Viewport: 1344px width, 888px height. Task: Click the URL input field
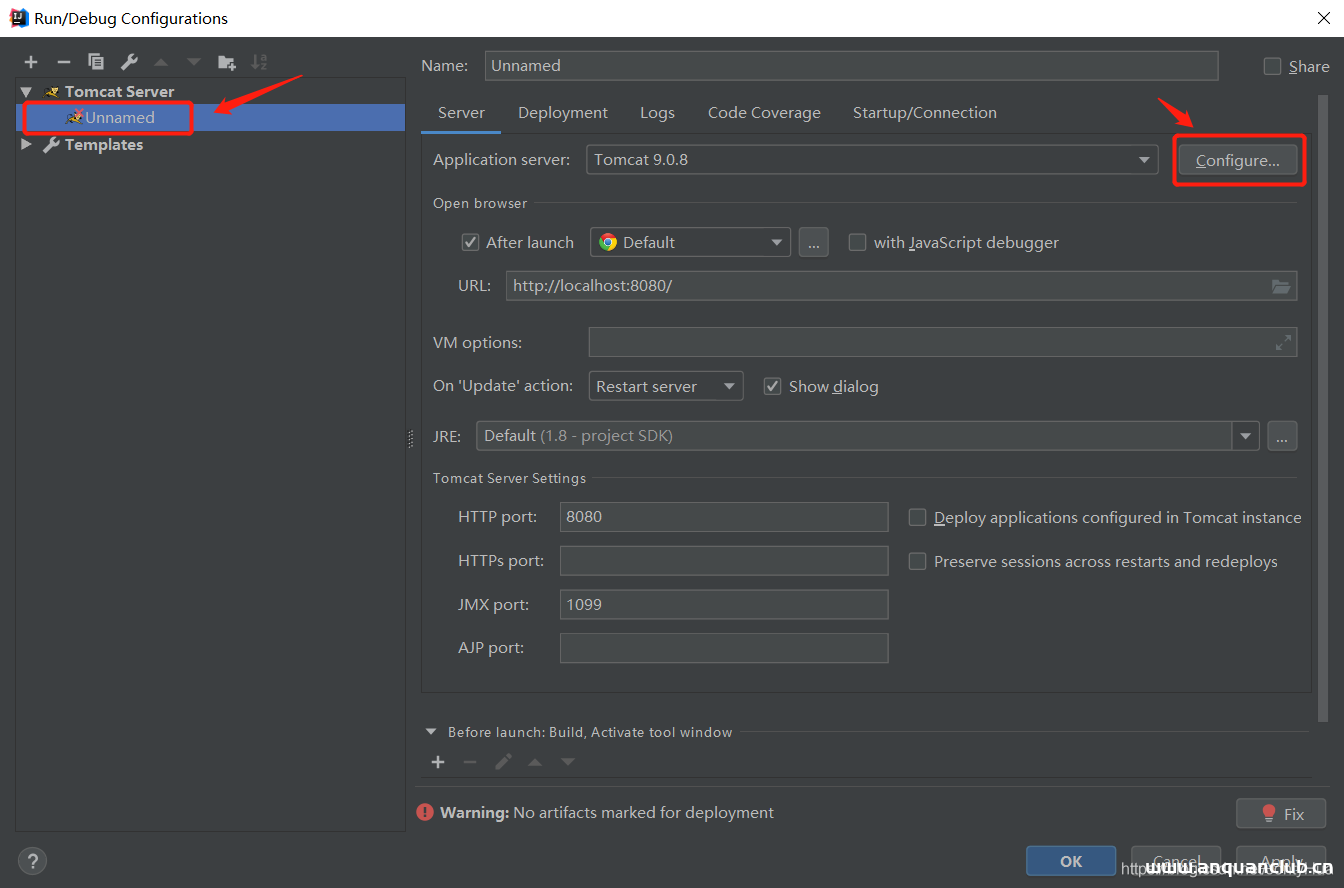[901, 286]
